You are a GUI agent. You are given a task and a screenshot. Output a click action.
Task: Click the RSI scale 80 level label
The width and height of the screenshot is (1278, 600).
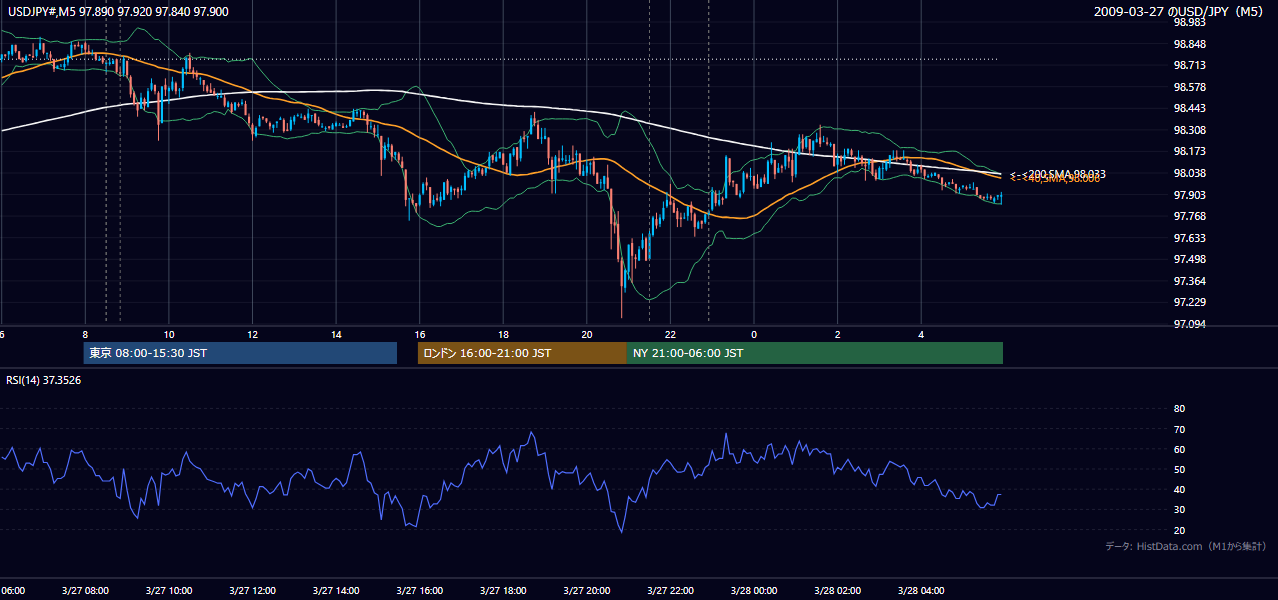point(1179,409)
